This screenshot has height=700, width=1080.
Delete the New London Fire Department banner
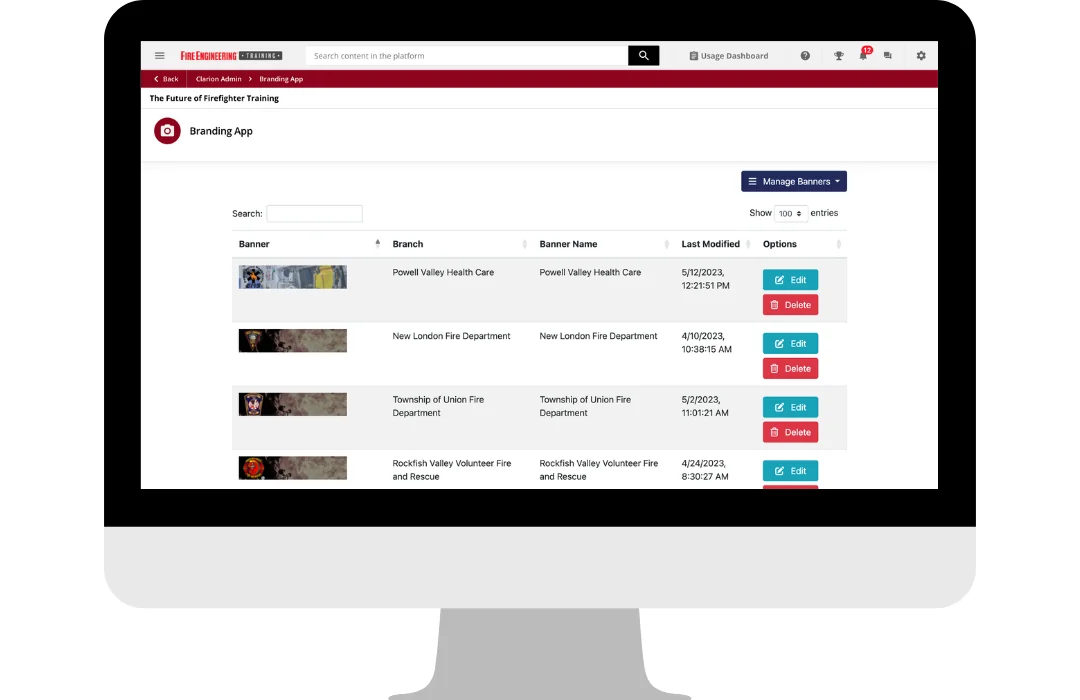[x=790, y=368]
